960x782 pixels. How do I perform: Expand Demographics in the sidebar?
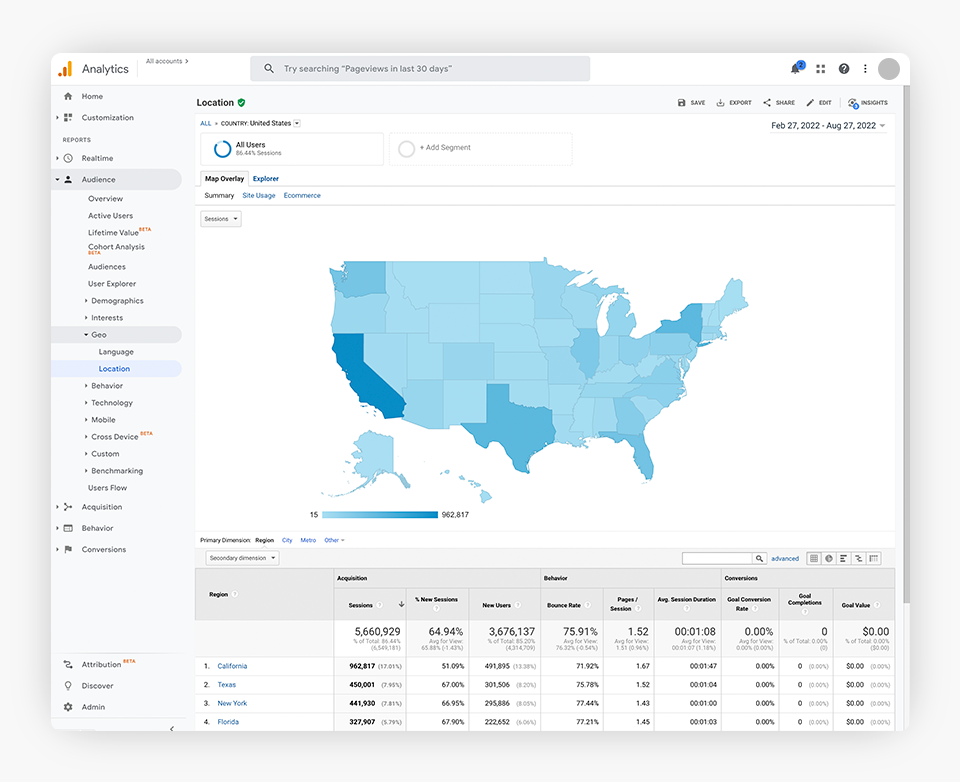[x=117, y=301]
